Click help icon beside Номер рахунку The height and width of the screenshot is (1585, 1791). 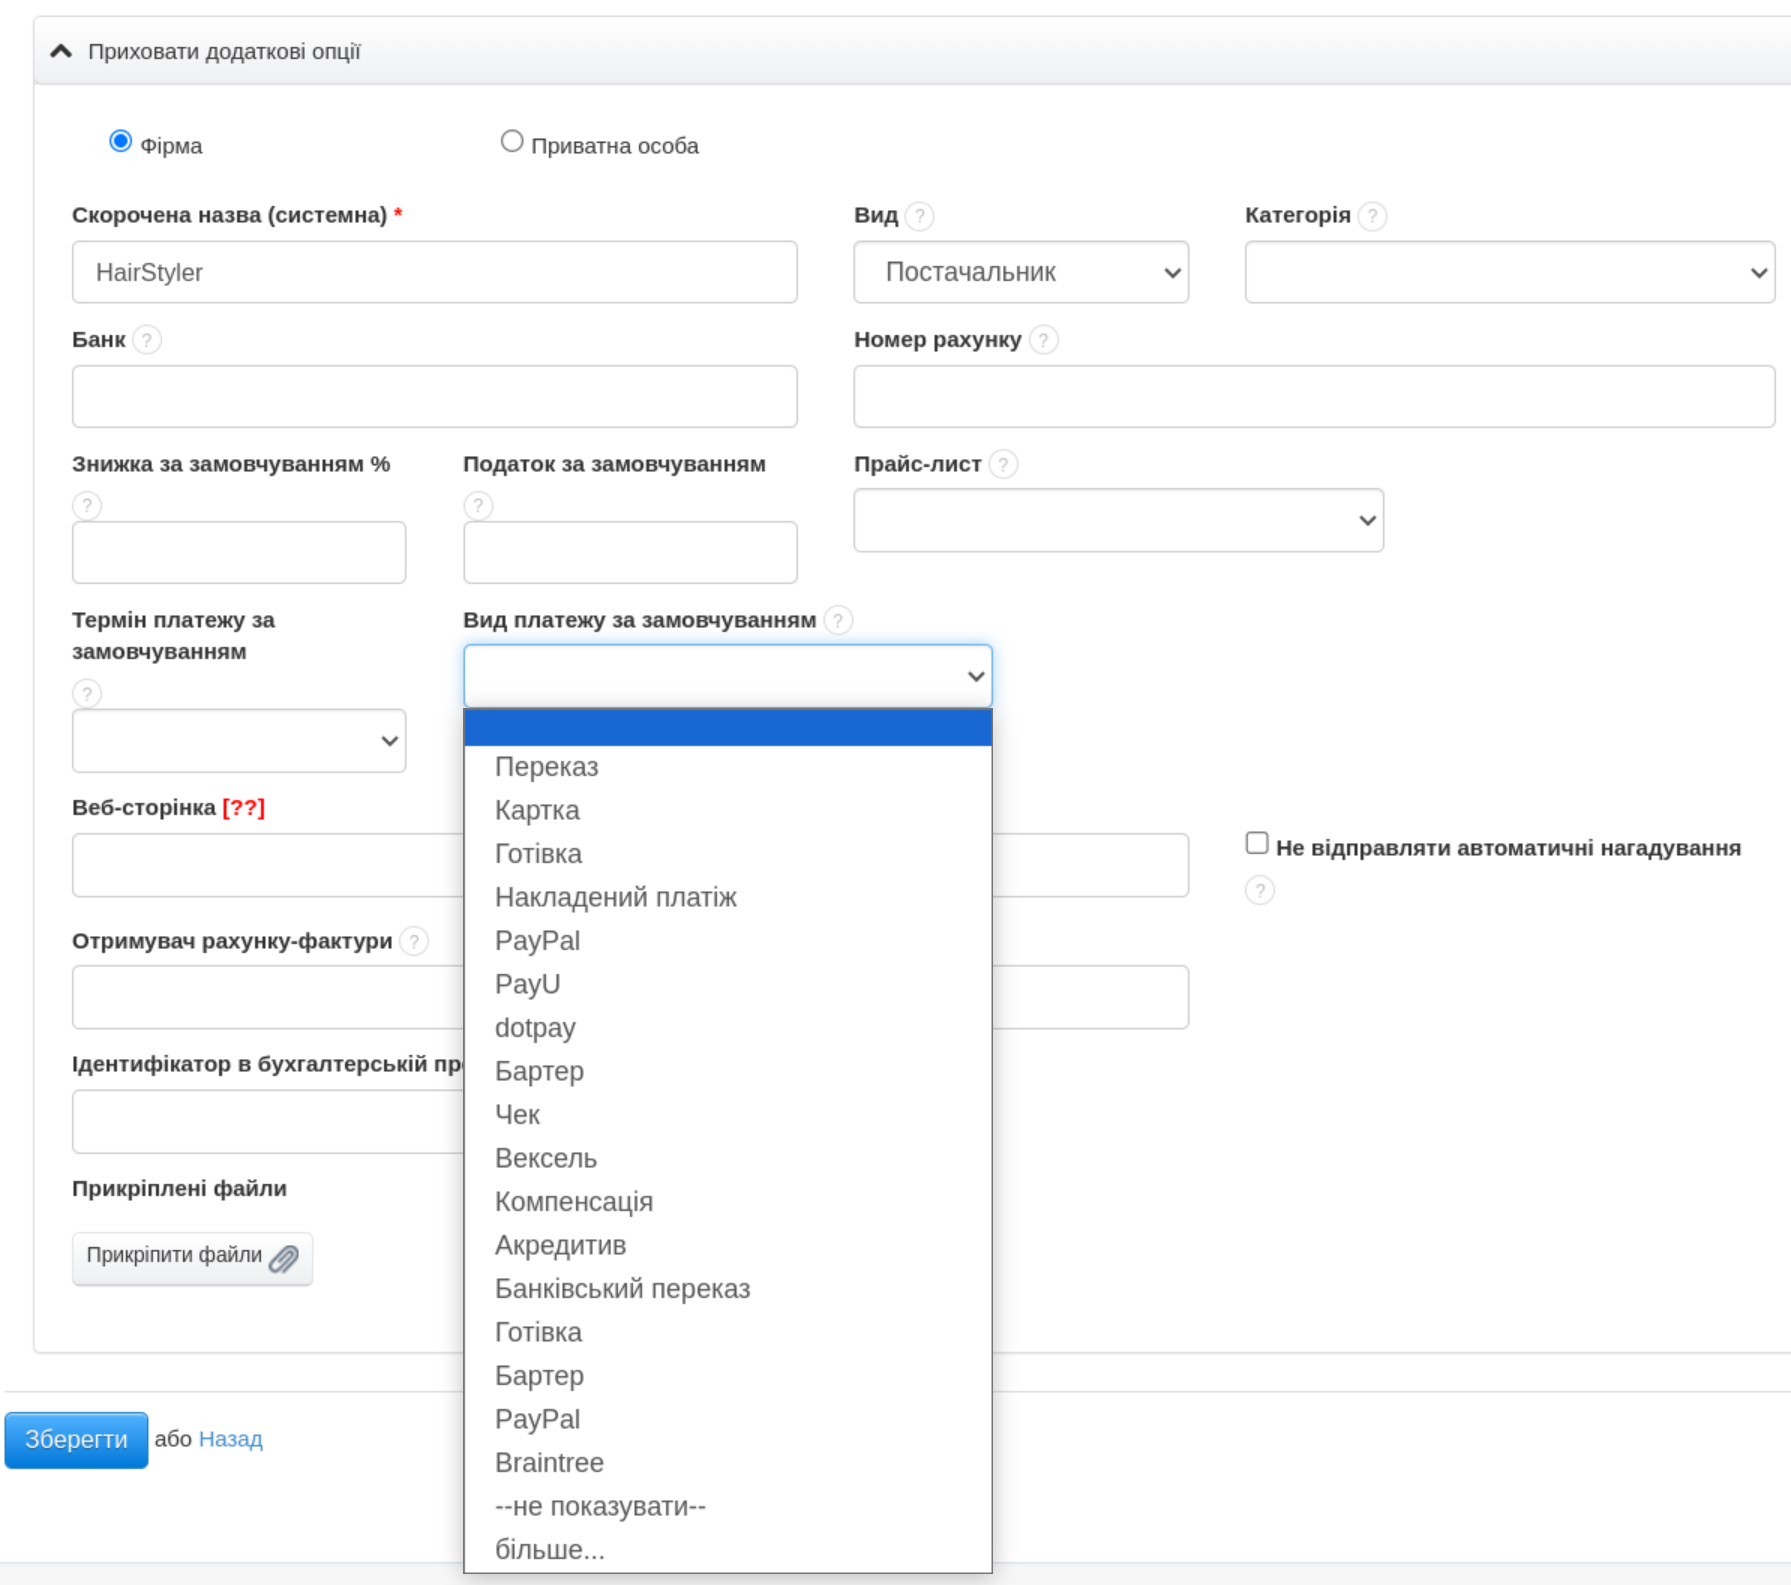point(1043,340)
